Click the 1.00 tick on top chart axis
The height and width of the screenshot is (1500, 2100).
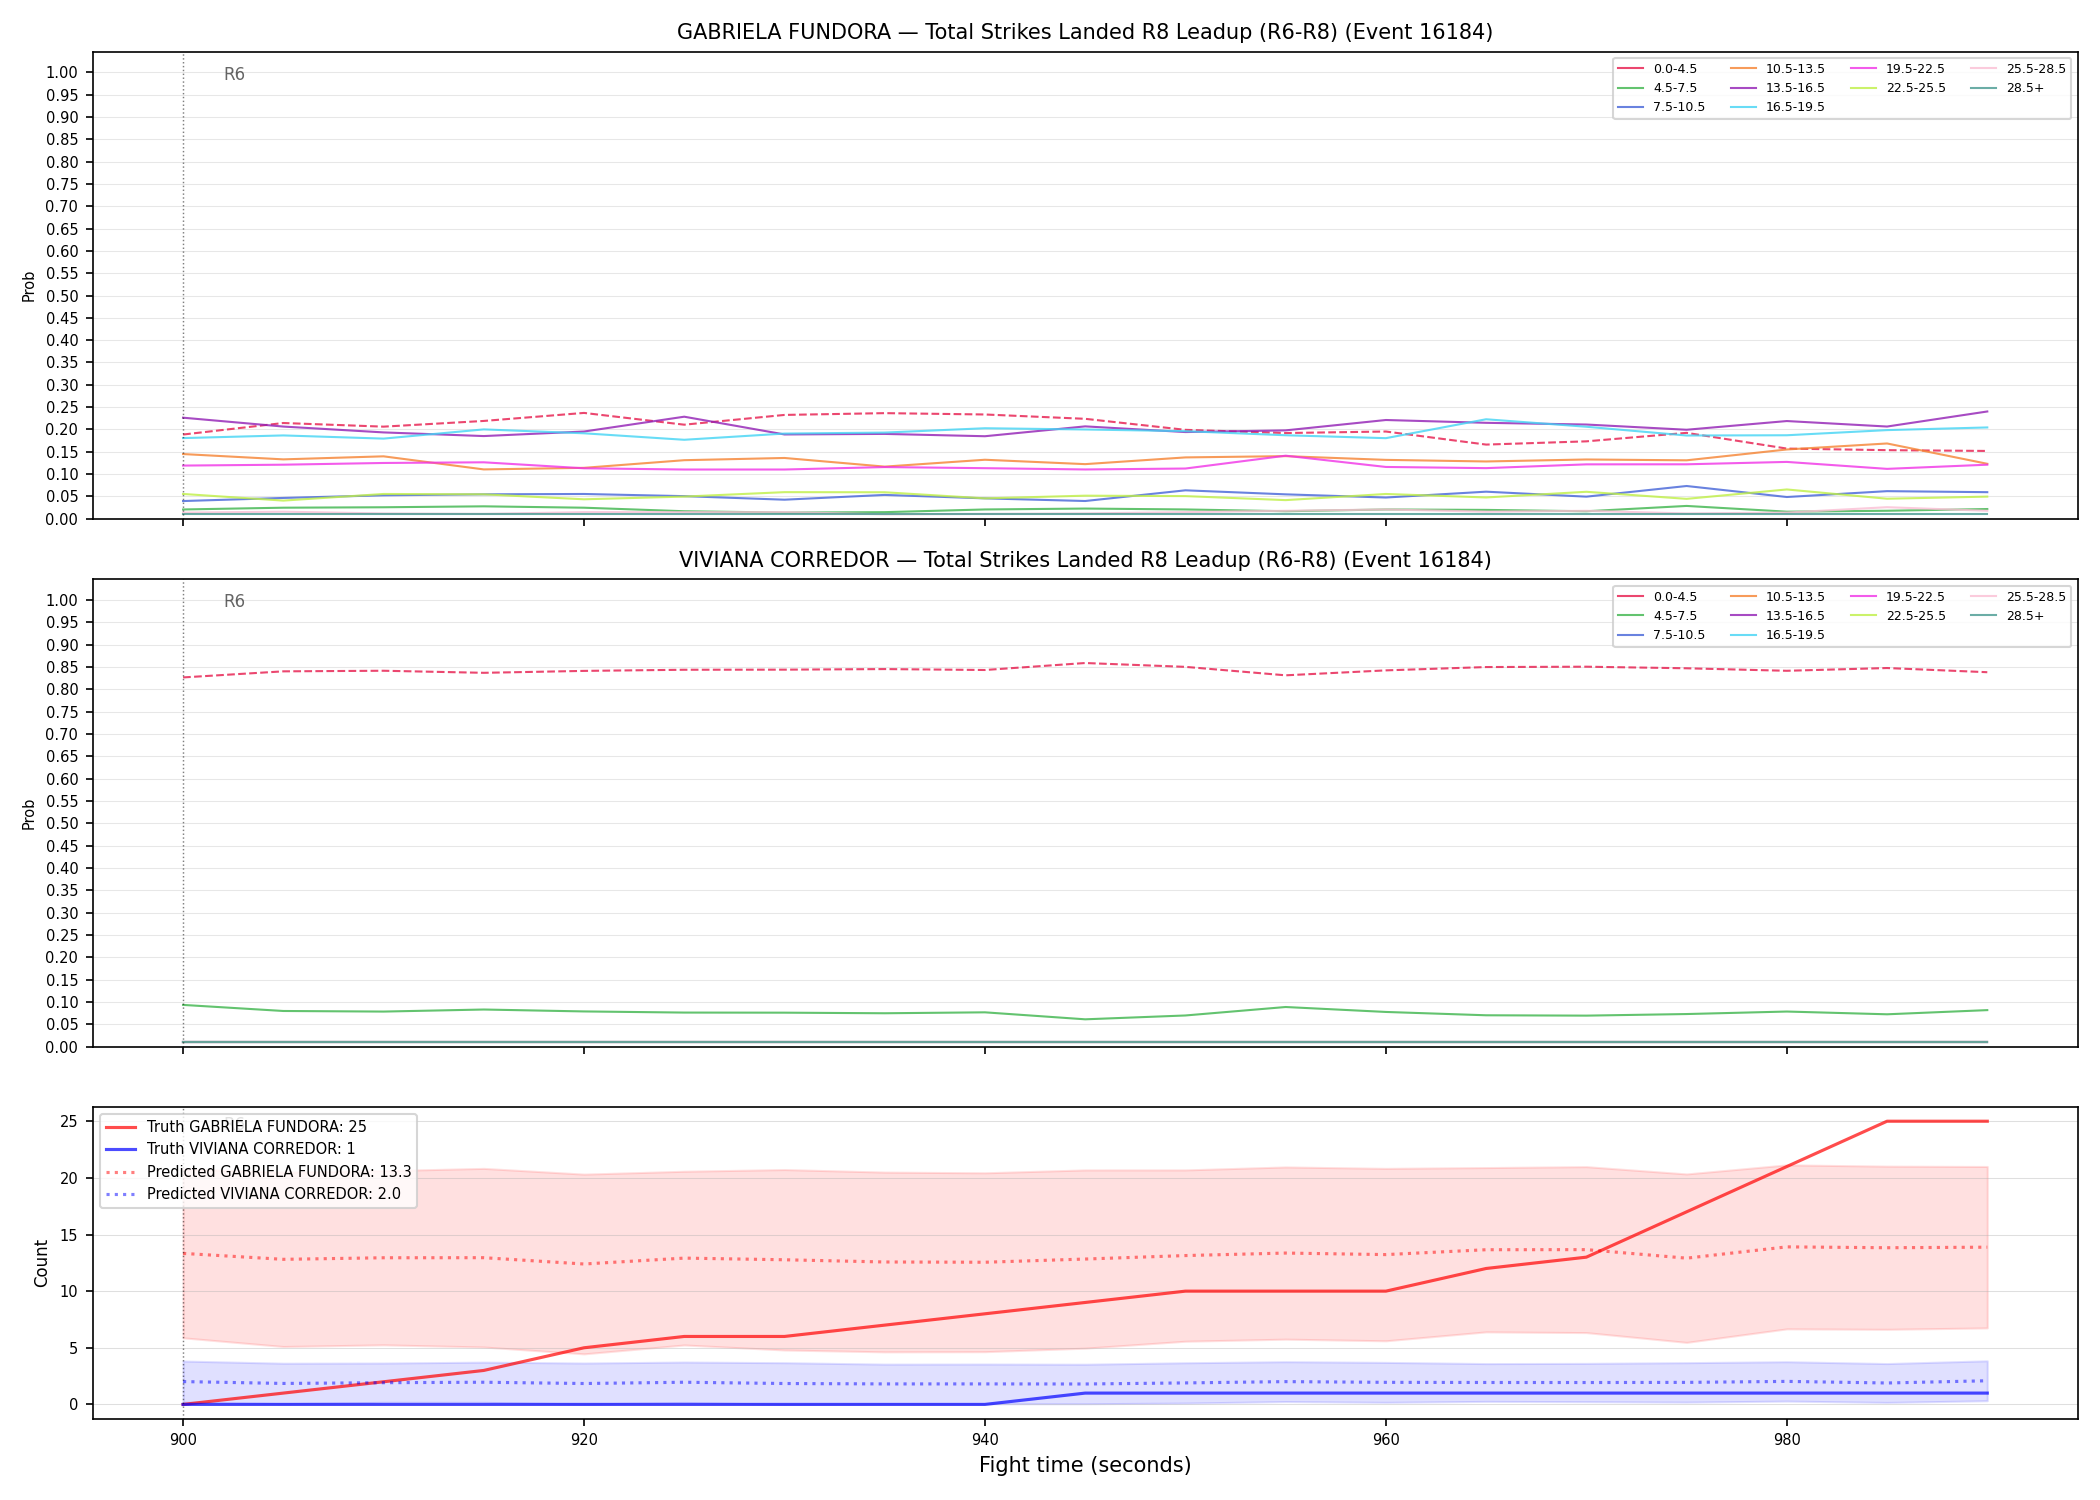[x=62, y=72]
